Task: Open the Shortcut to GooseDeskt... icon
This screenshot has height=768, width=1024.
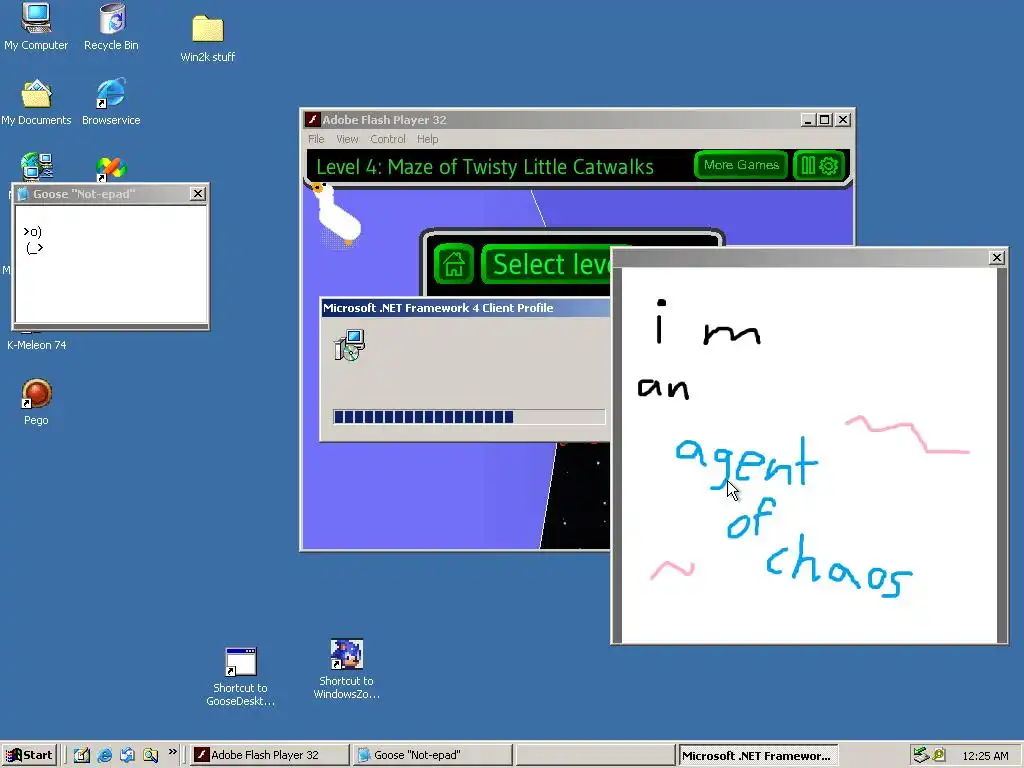Action: pyautogui.click(x=240, y=677)
